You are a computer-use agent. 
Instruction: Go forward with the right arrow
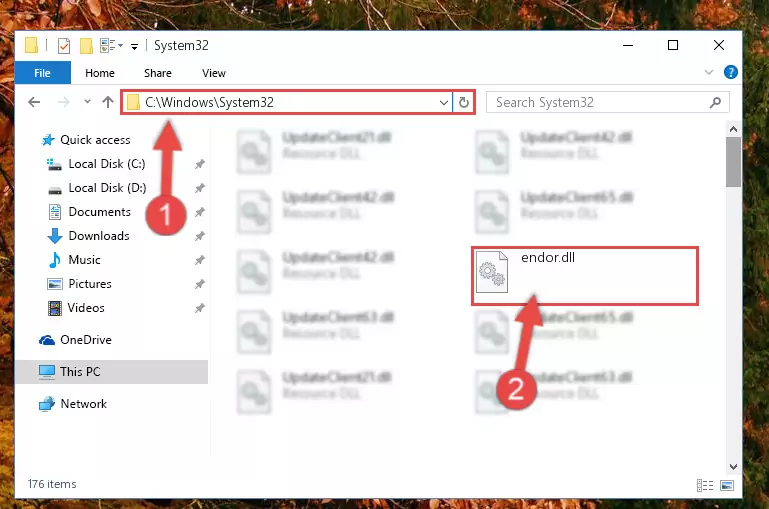click(x=64, y=102)
